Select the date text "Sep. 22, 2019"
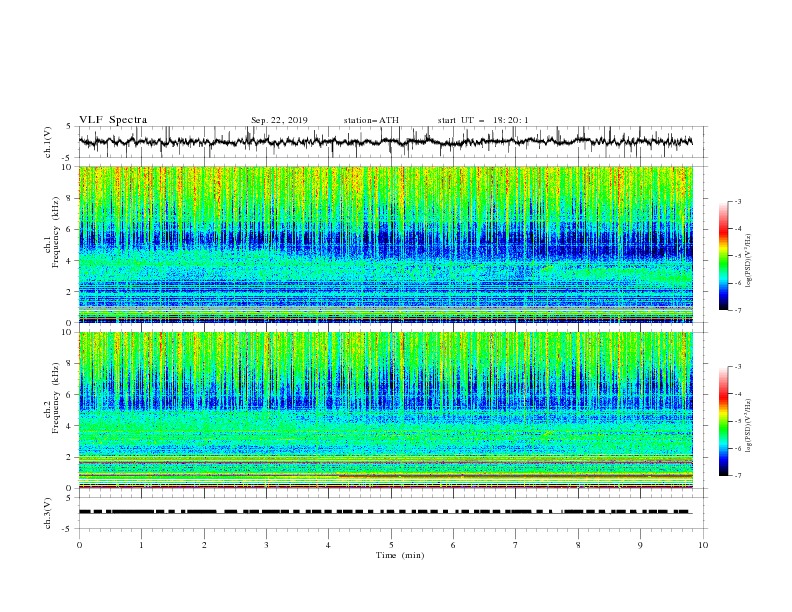This screenshot has width=792, height=612. pyautogui.click(x=279, y=120)
